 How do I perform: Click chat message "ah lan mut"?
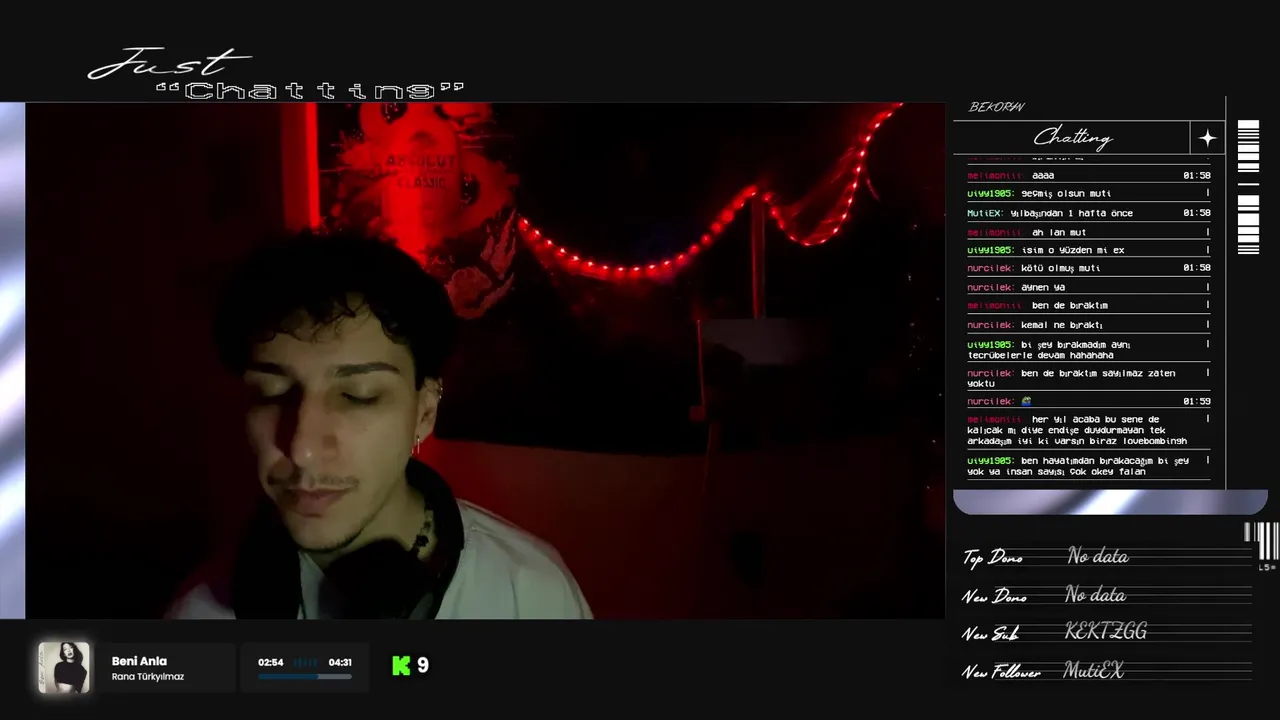pos(1058,232)
